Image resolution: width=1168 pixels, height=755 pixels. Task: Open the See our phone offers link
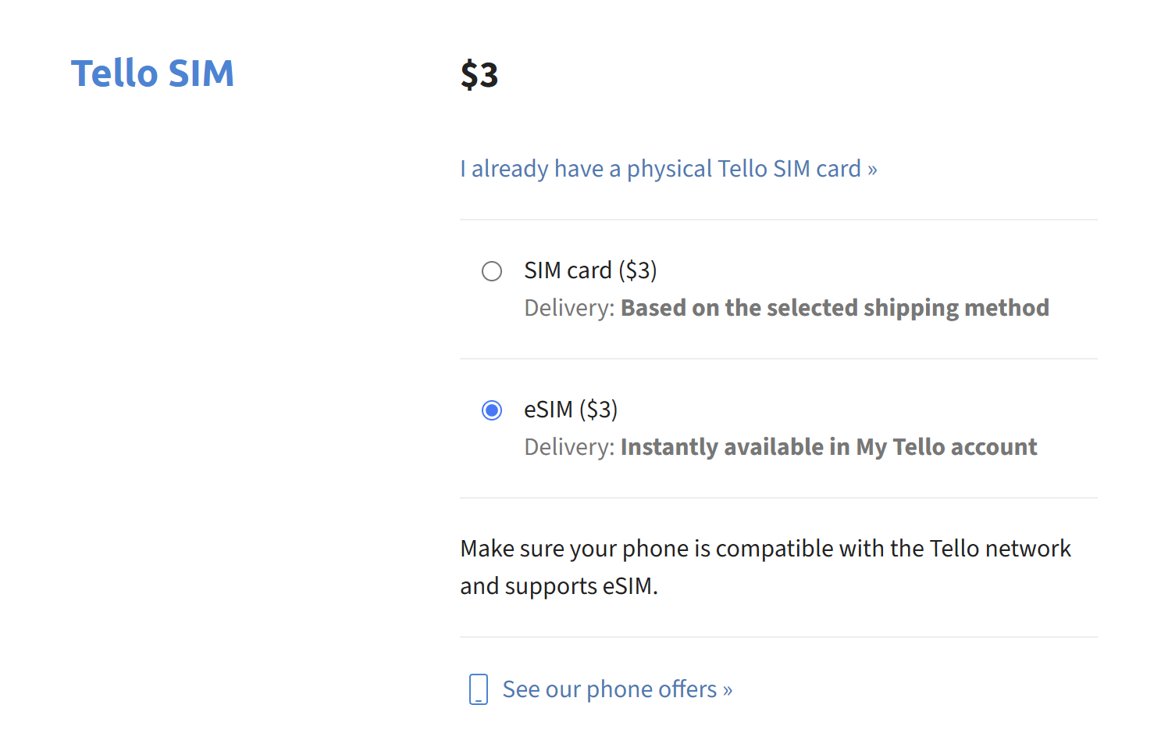click(x=617, y=689)
